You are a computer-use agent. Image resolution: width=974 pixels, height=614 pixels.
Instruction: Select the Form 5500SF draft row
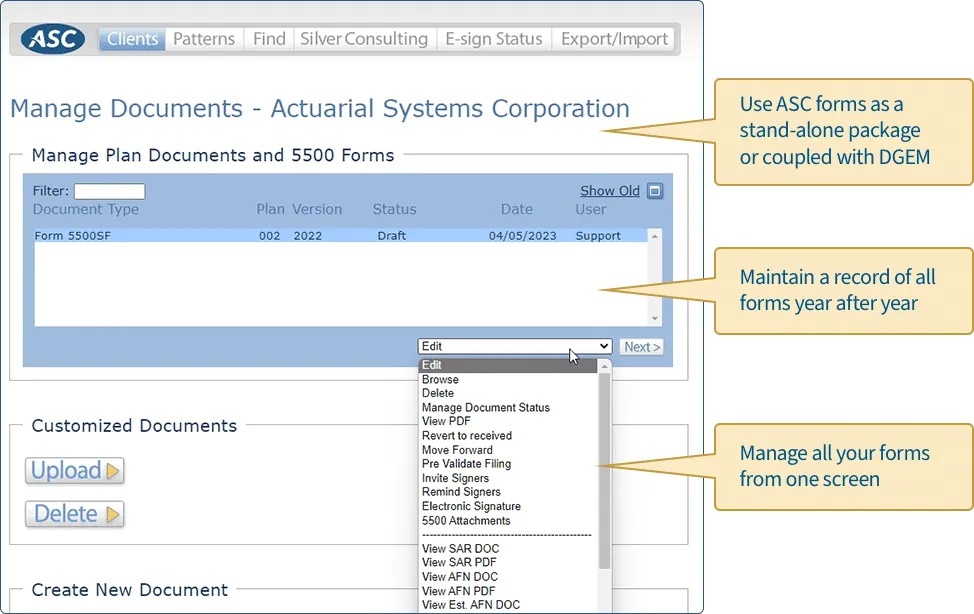(x=300, y=234)
